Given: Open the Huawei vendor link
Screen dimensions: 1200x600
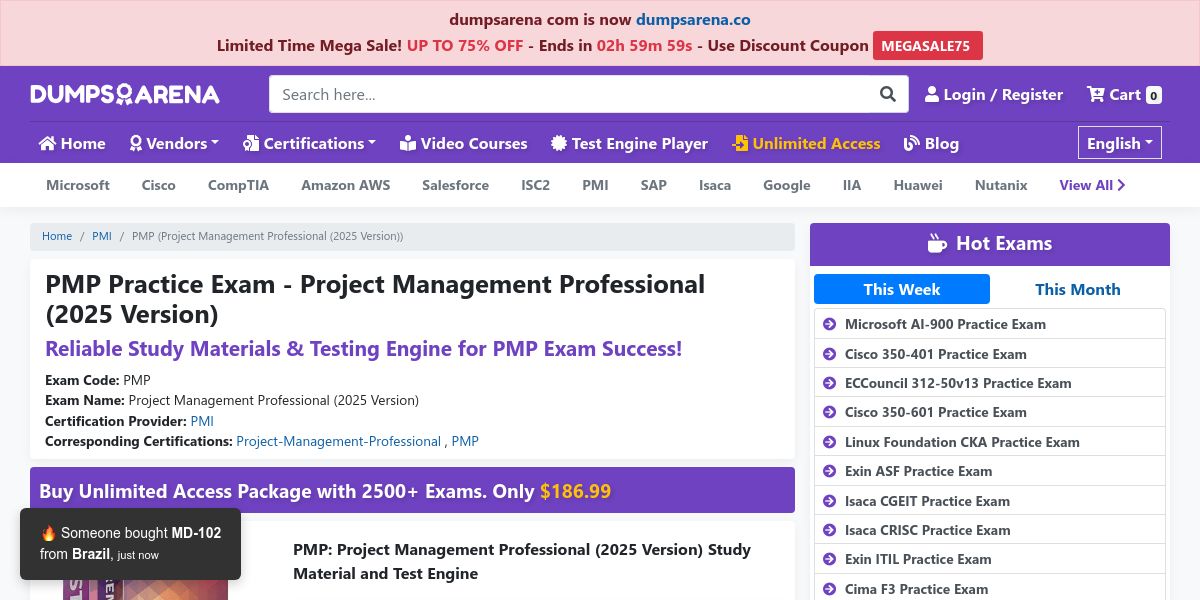Looking at the screenshot, I should 918,185.
